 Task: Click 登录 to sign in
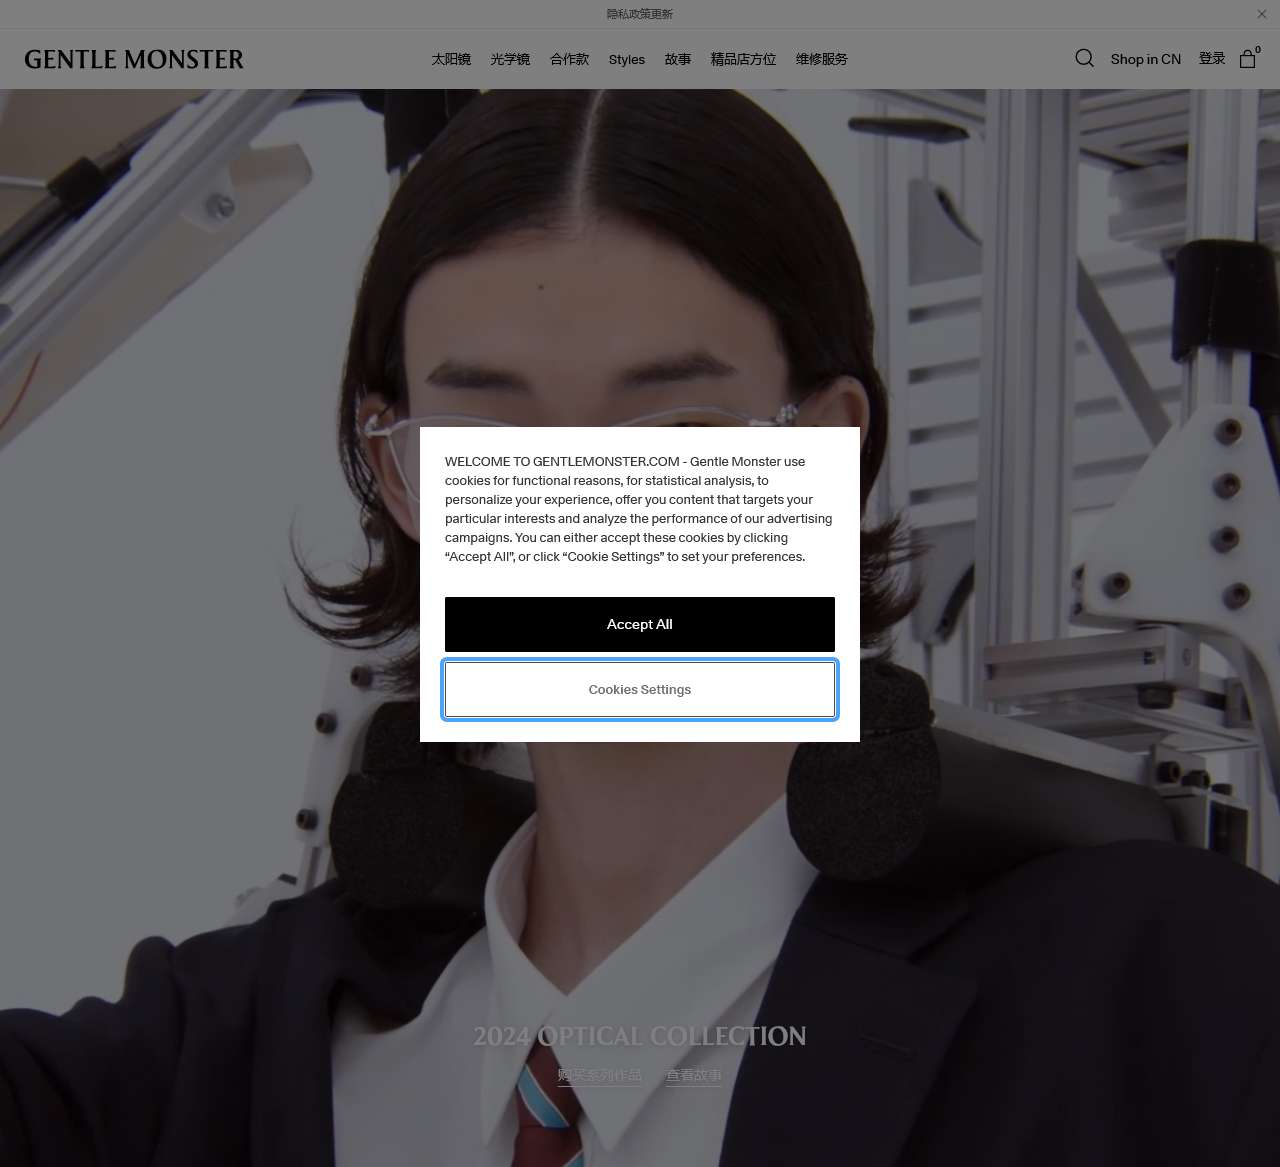click(1211, 59)
